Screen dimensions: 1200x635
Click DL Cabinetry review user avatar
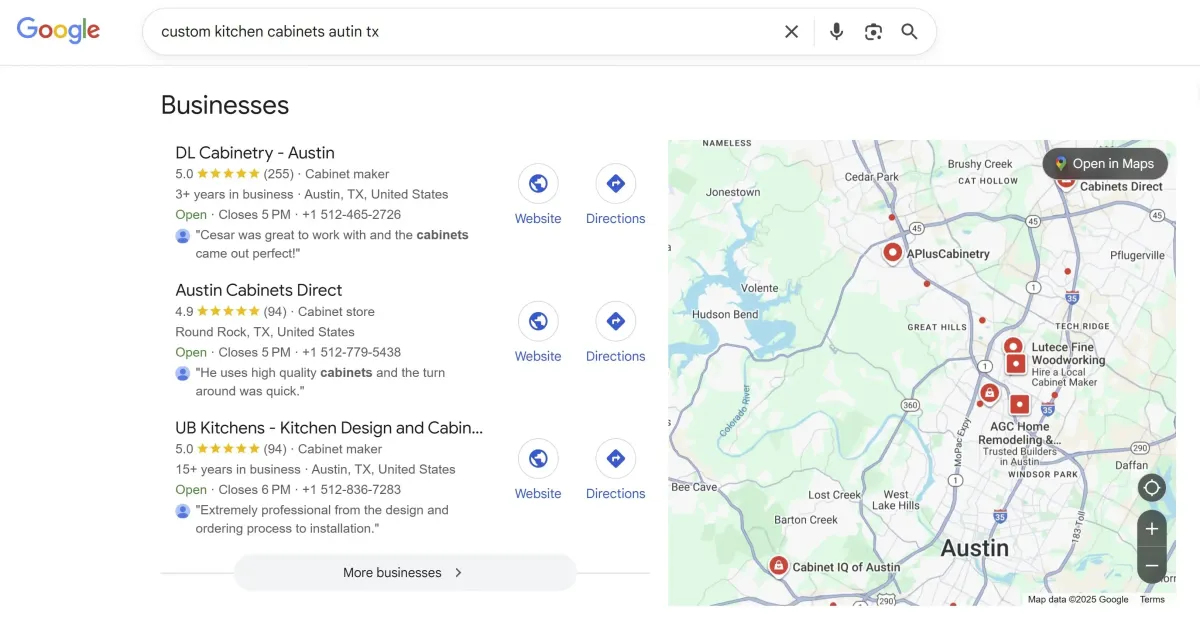pyautogui.click(x=183, y=236)
